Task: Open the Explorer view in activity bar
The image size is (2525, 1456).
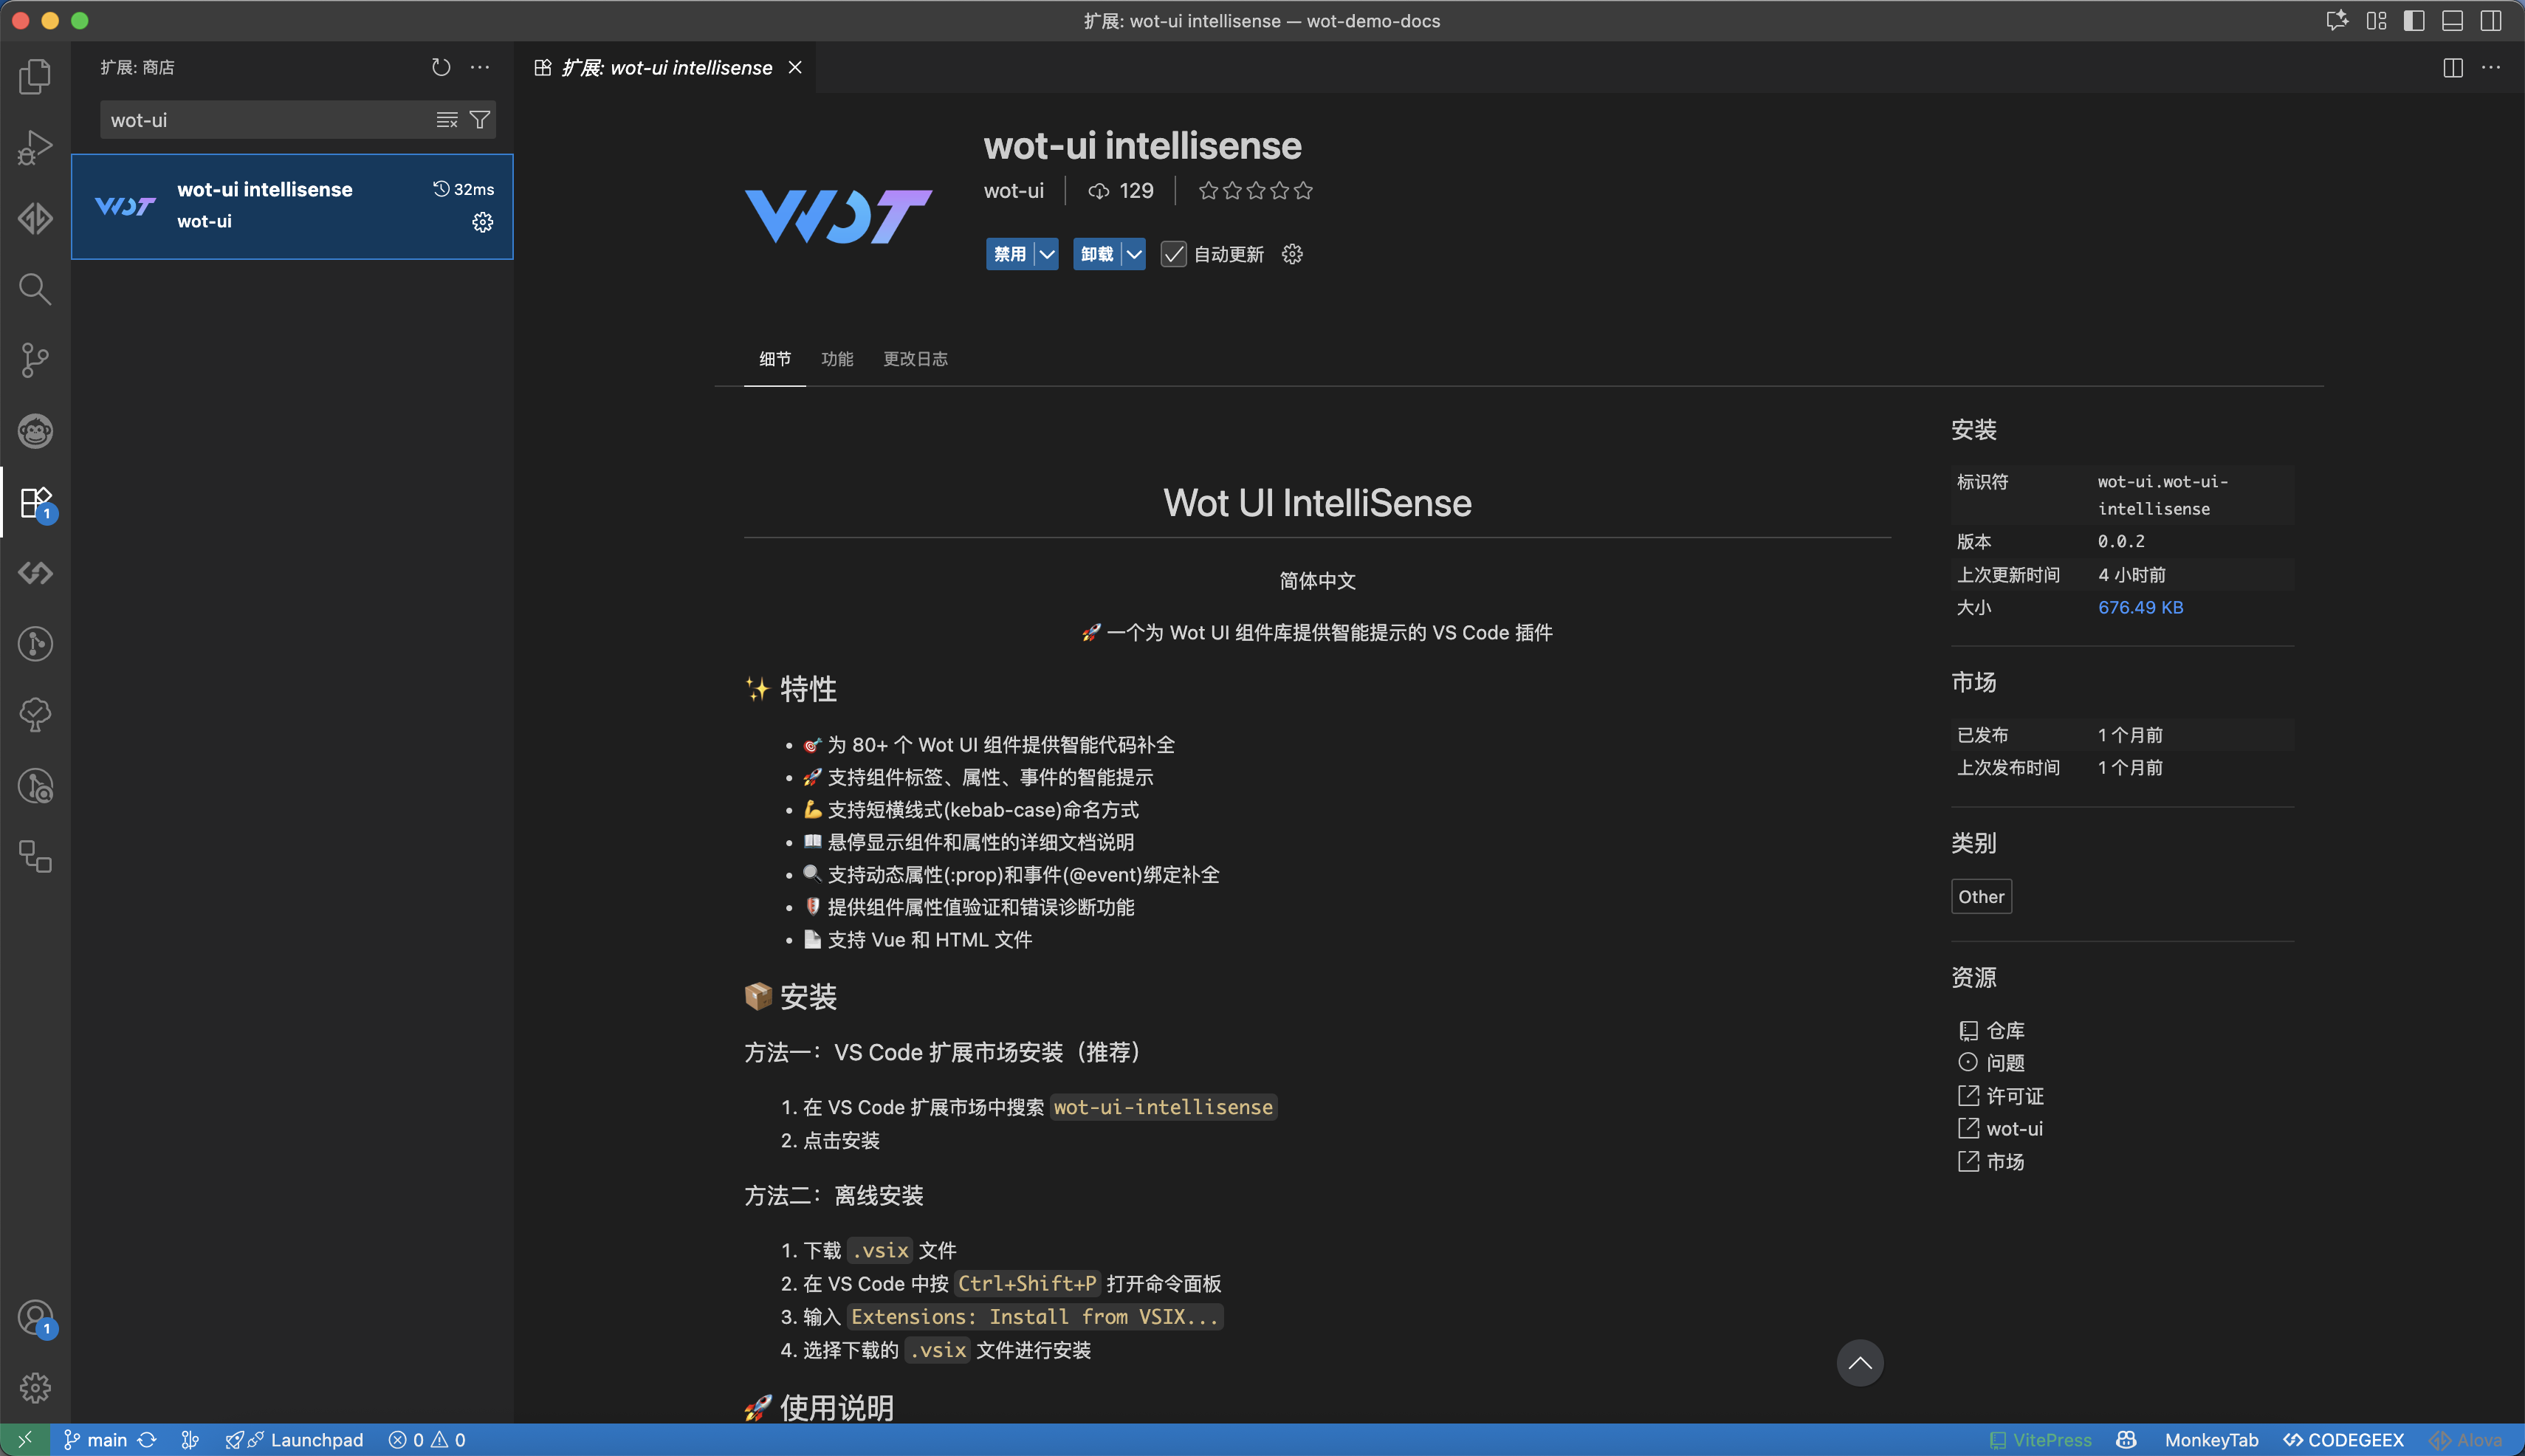Action: pos(35,76)
